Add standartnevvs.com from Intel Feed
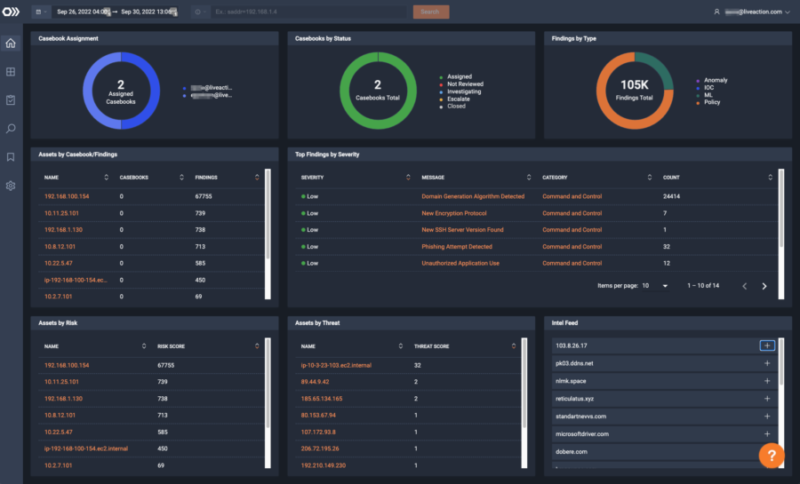Screen dimensions: 800x484 click(767, 416)
